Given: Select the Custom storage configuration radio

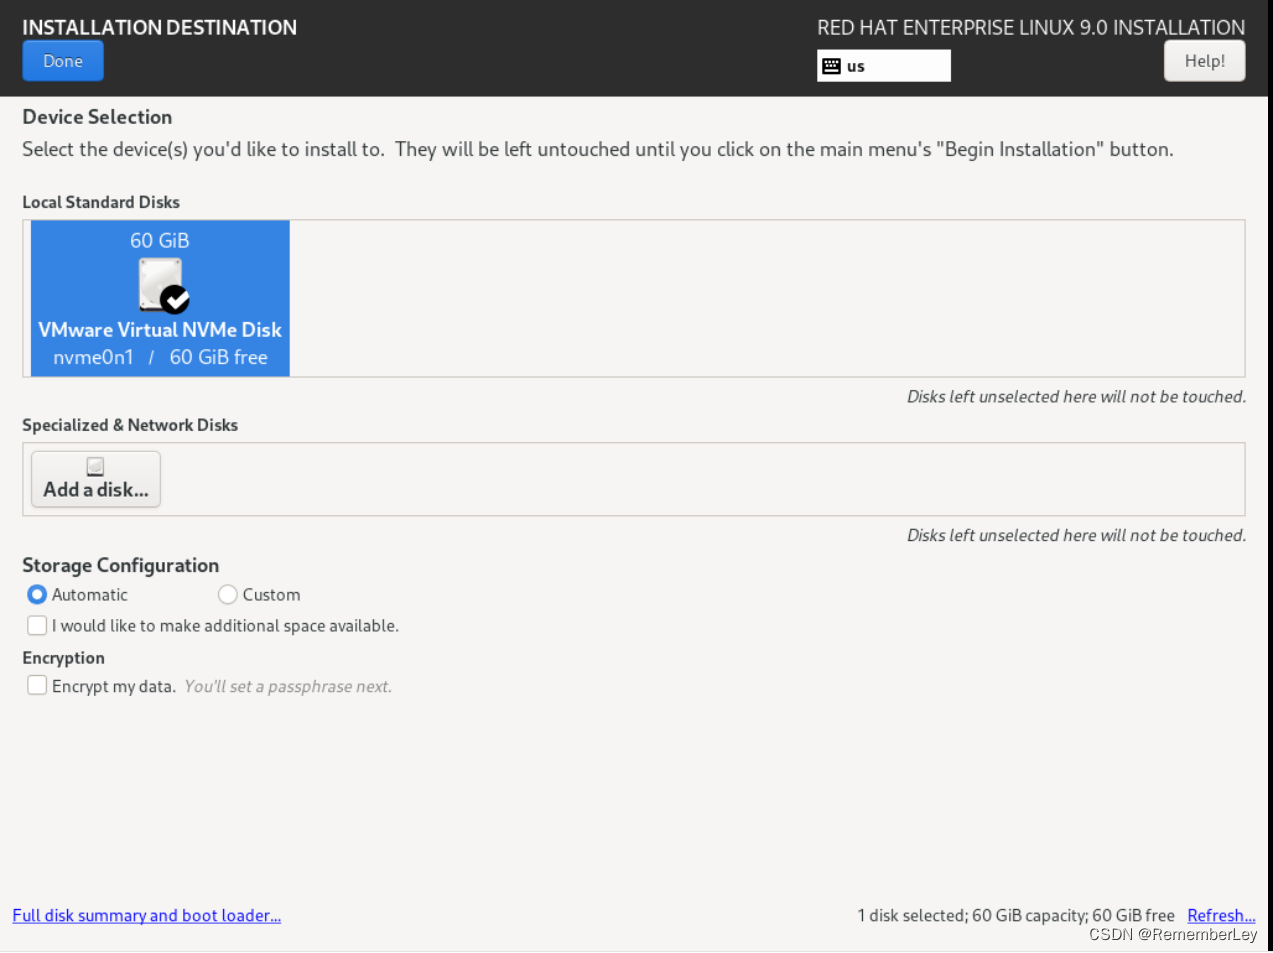Looking at the screenshot, I should click(228, 594).
